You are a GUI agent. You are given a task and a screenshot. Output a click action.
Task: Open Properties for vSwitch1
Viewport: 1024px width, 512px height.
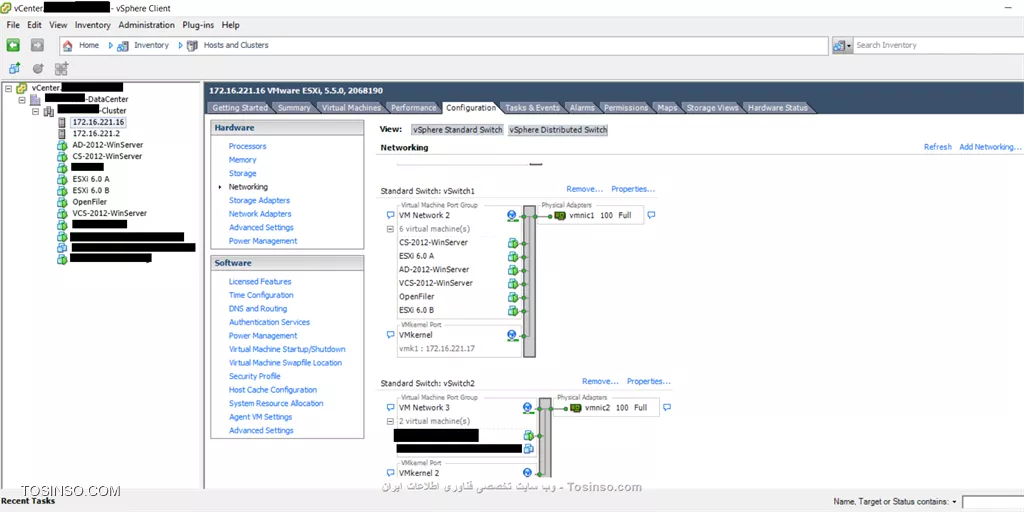tap(633, 189)
